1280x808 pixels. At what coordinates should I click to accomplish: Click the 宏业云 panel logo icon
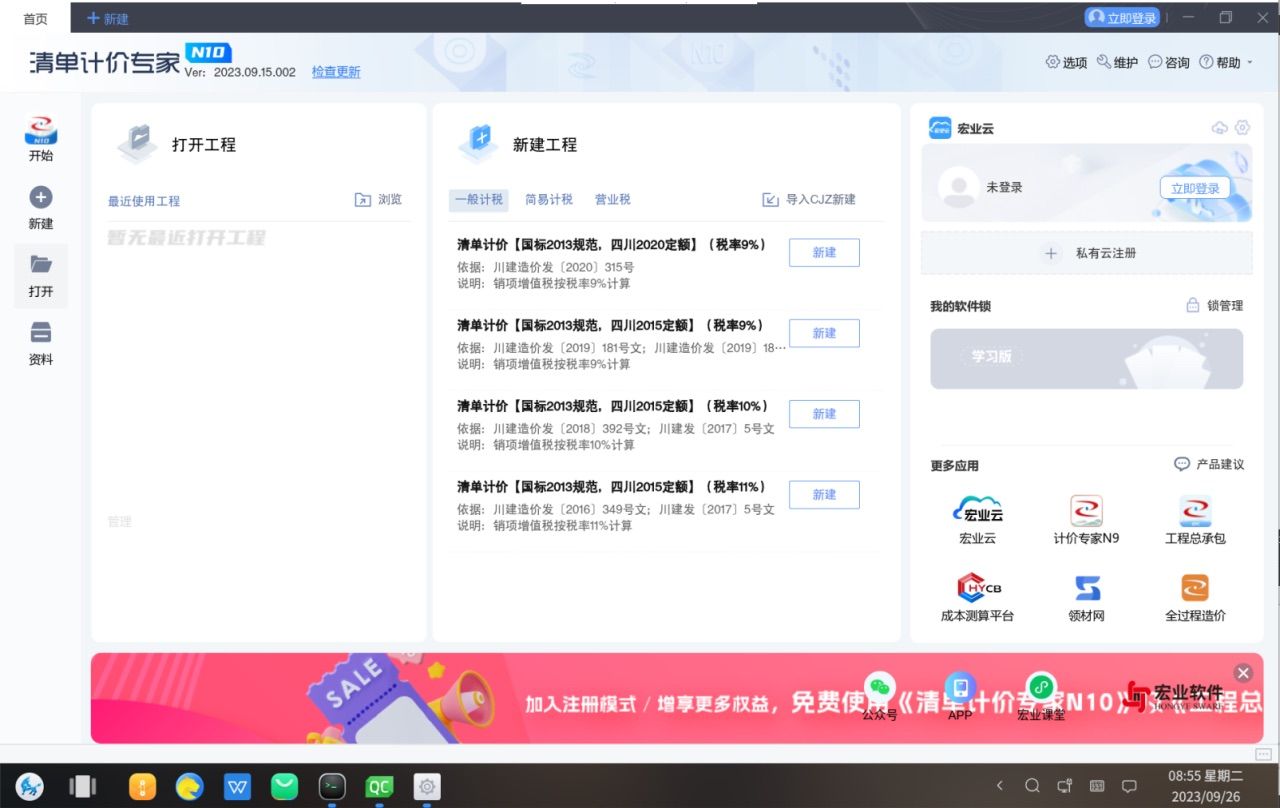click(x=940, y=128)
